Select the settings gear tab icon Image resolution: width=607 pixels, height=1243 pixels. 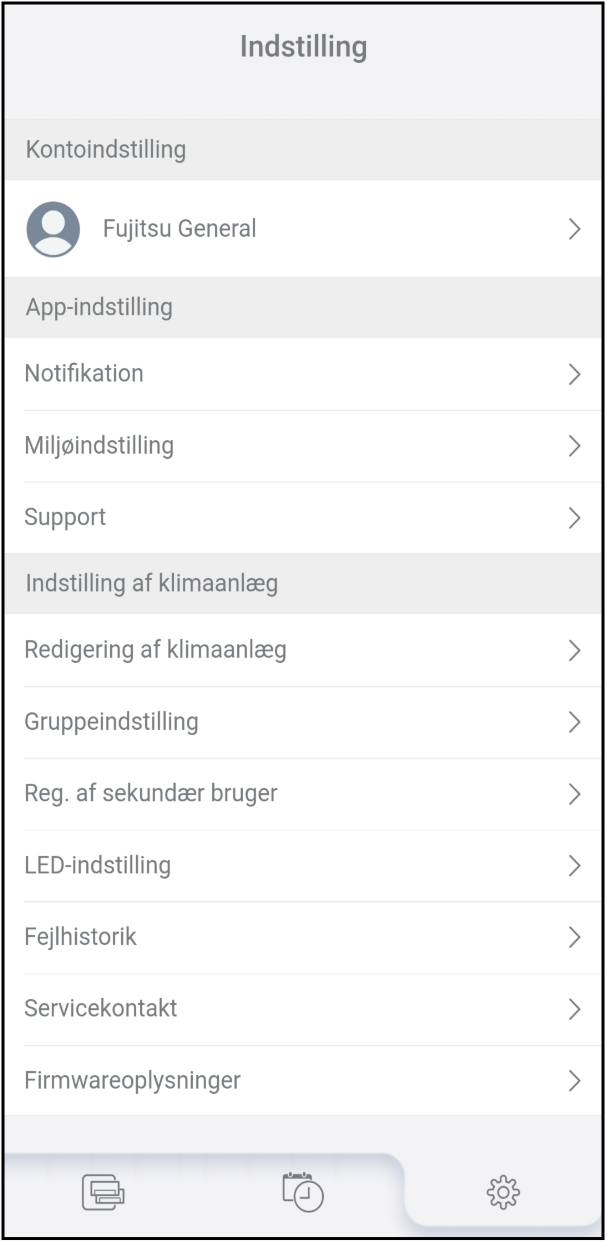(503, 1191)
